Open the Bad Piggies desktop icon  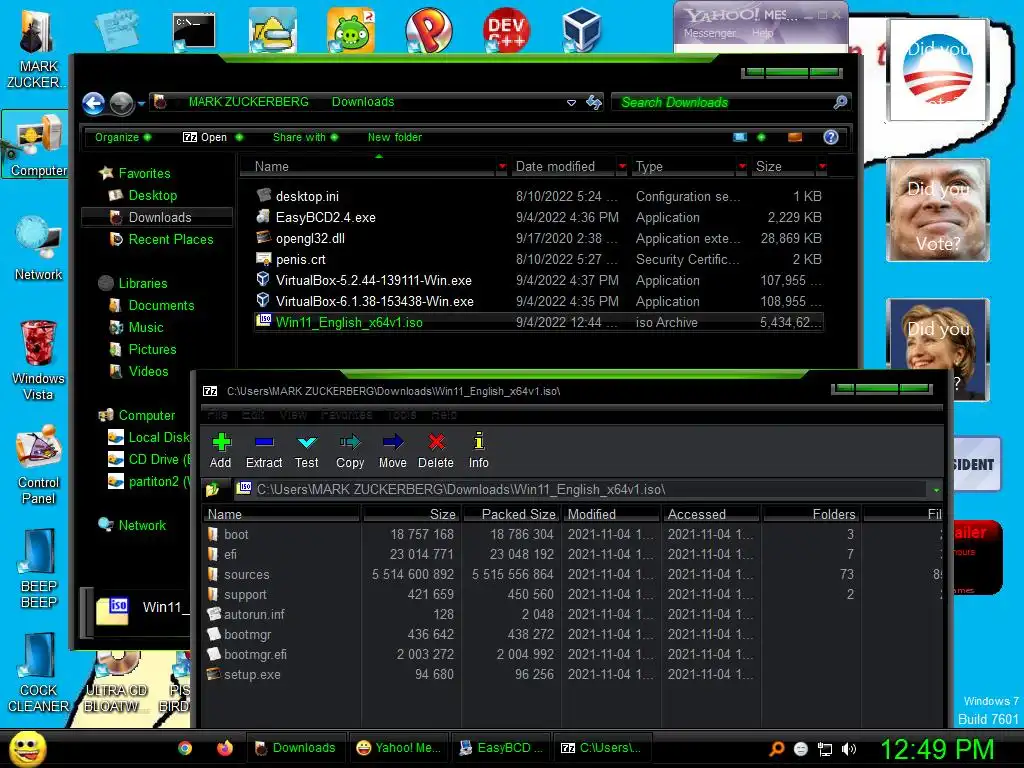click(351, 30)
